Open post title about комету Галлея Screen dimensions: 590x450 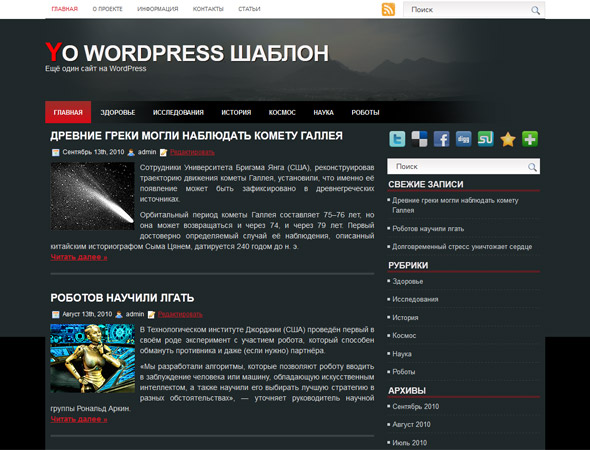click(196, 136)
